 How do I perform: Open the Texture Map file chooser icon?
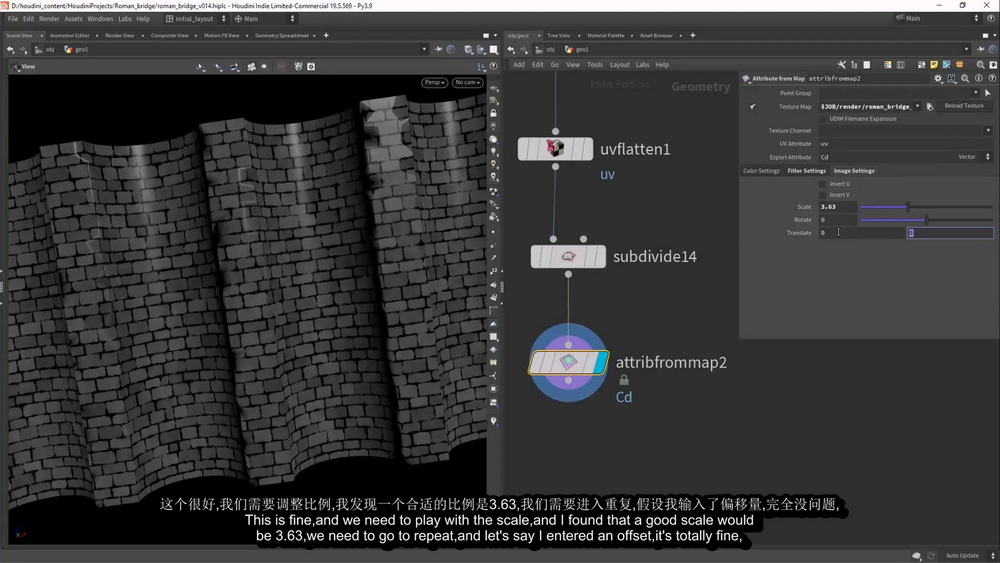coord(930,106)
